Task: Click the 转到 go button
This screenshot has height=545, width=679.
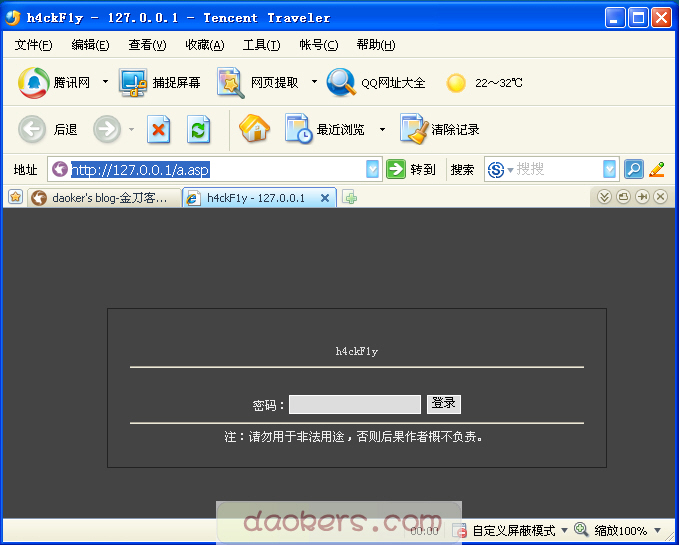Action: (x=411, y=169)
